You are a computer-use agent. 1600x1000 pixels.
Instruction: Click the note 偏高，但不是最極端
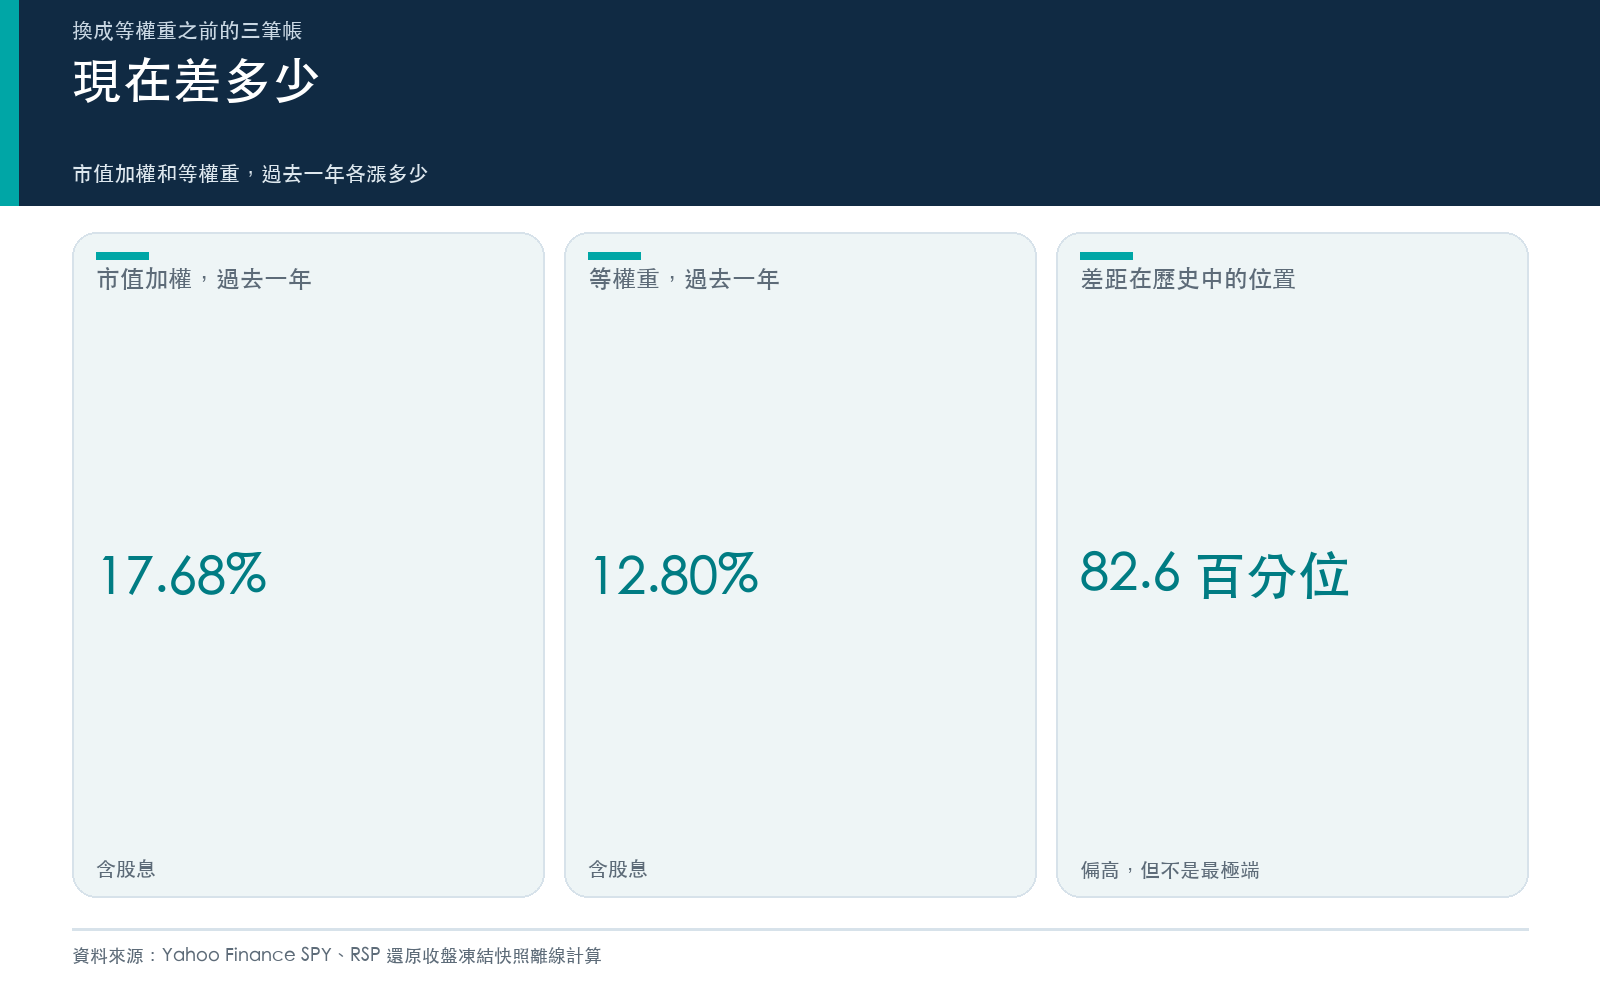(1170, 870)
